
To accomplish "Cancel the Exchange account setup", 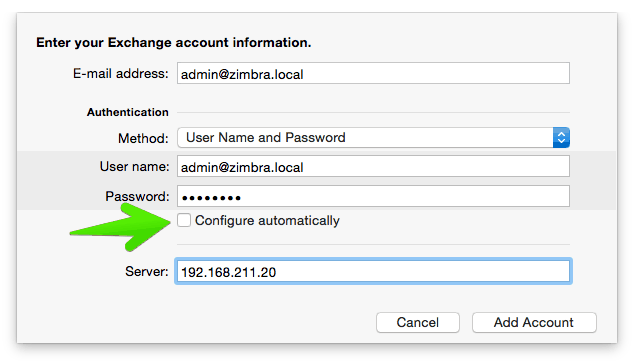I will coord(418,322).
